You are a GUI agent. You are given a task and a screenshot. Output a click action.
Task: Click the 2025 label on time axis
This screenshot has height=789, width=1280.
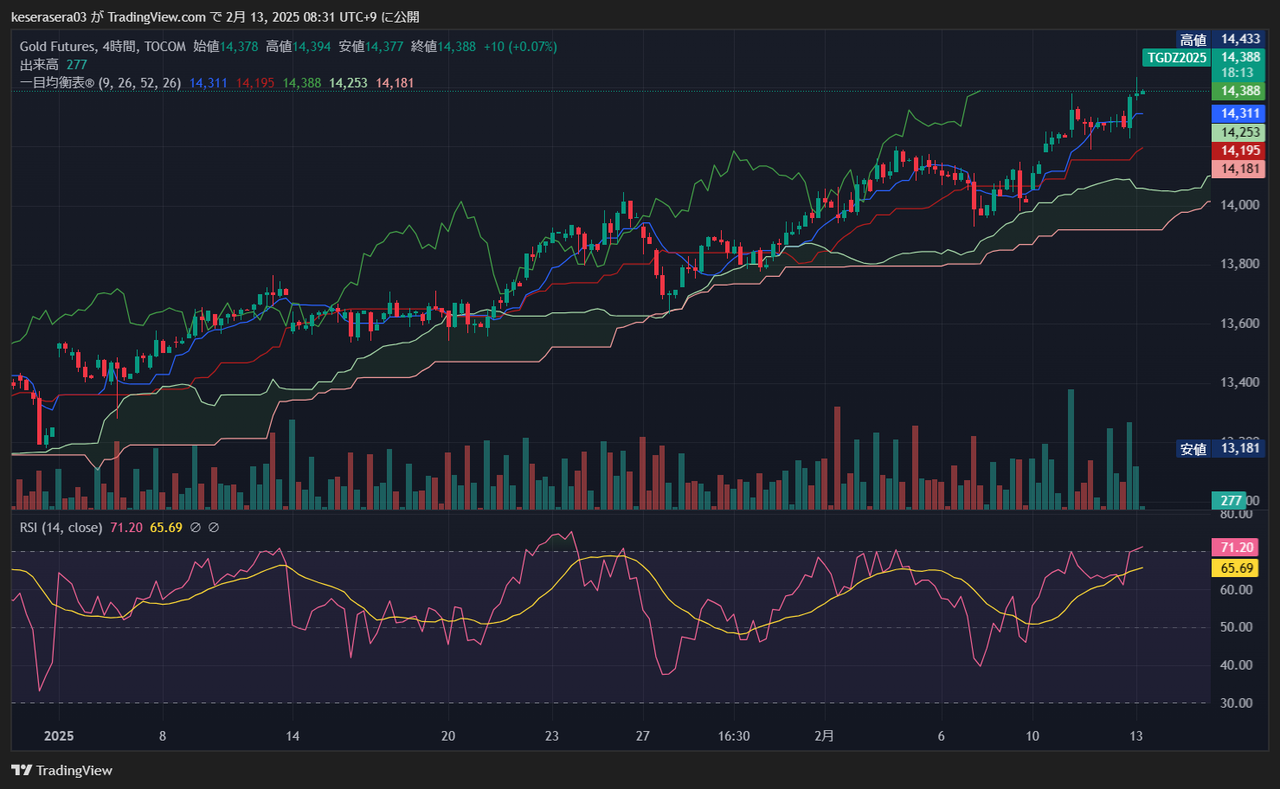59,736
